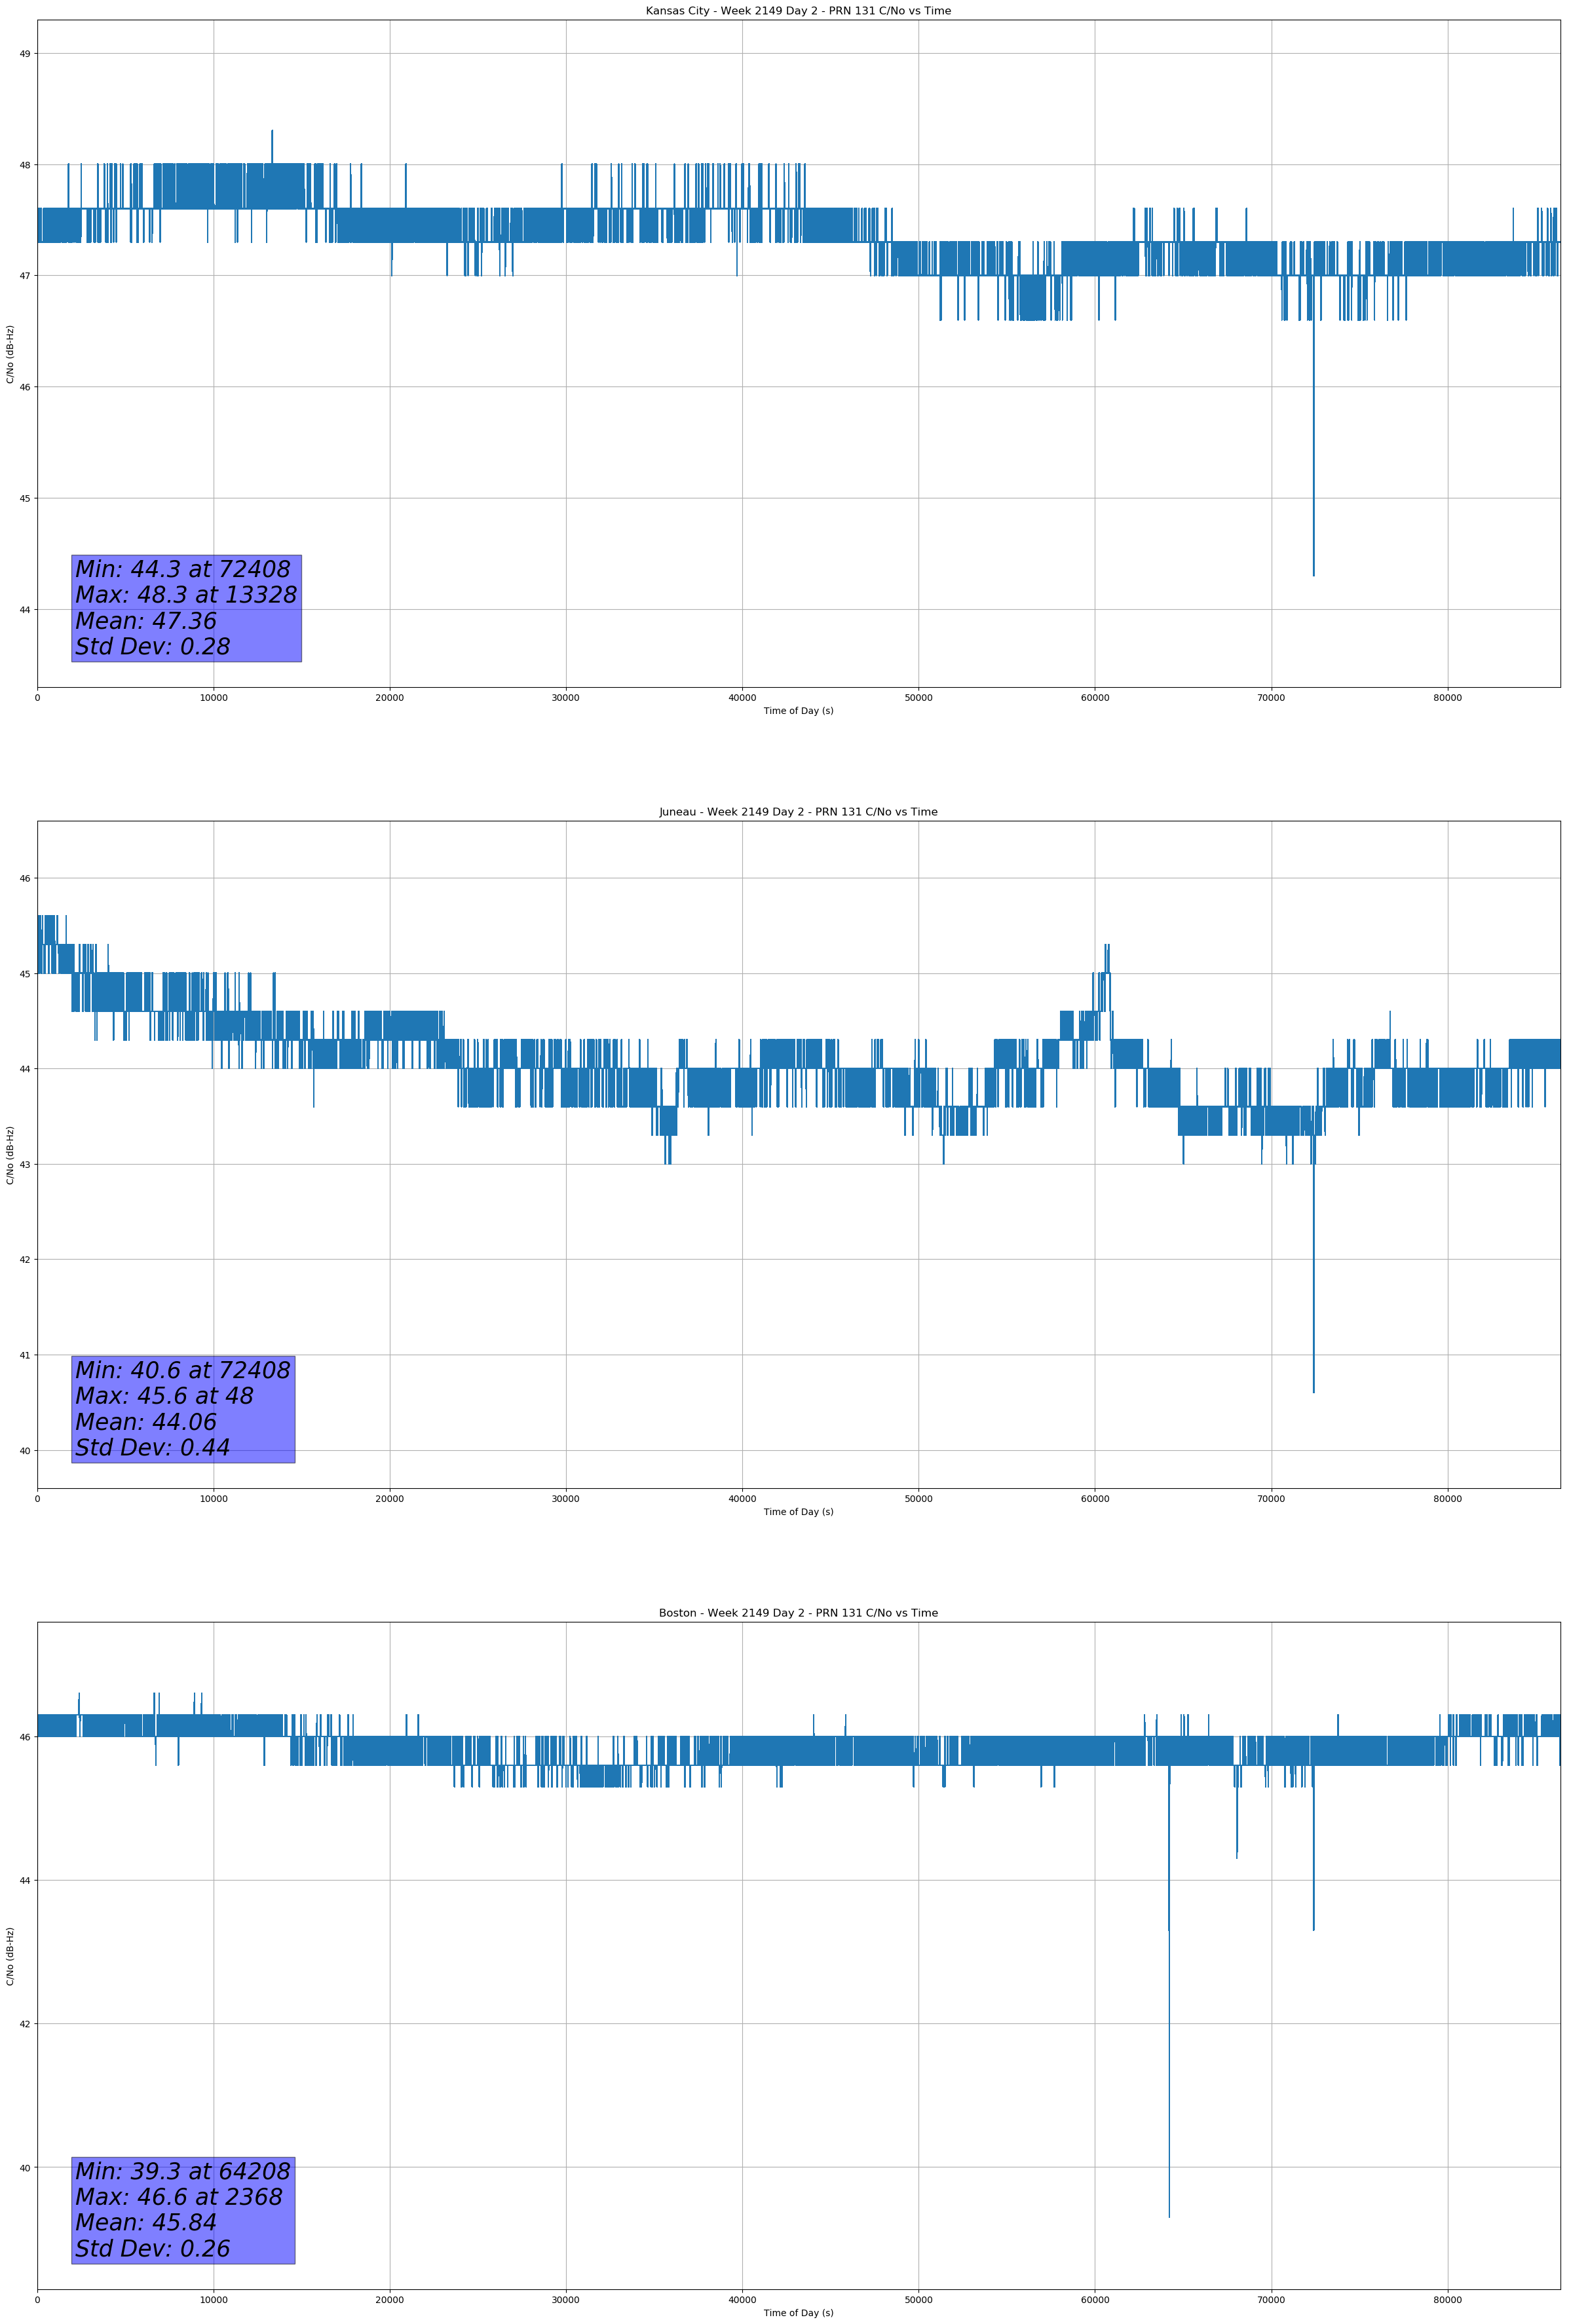Click the 48.3 maximum peak in Kansas City plot
The width and height of the screenshot is (1569, 2324).
tap(272, 131)
